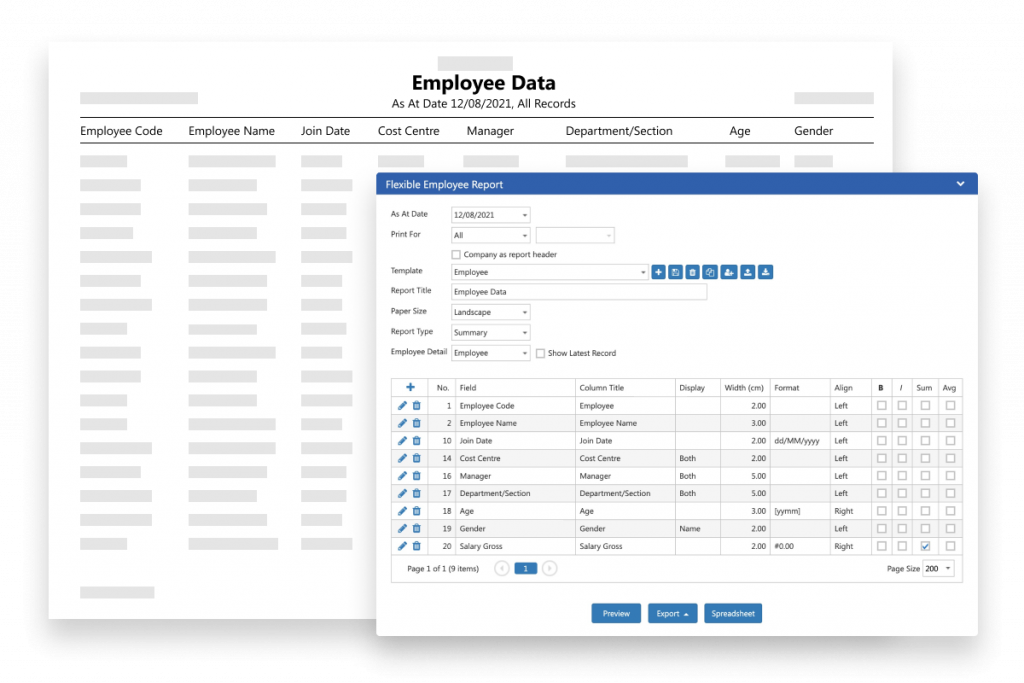
Task: Click the template download icon
Action: click(x=765, y=272)
